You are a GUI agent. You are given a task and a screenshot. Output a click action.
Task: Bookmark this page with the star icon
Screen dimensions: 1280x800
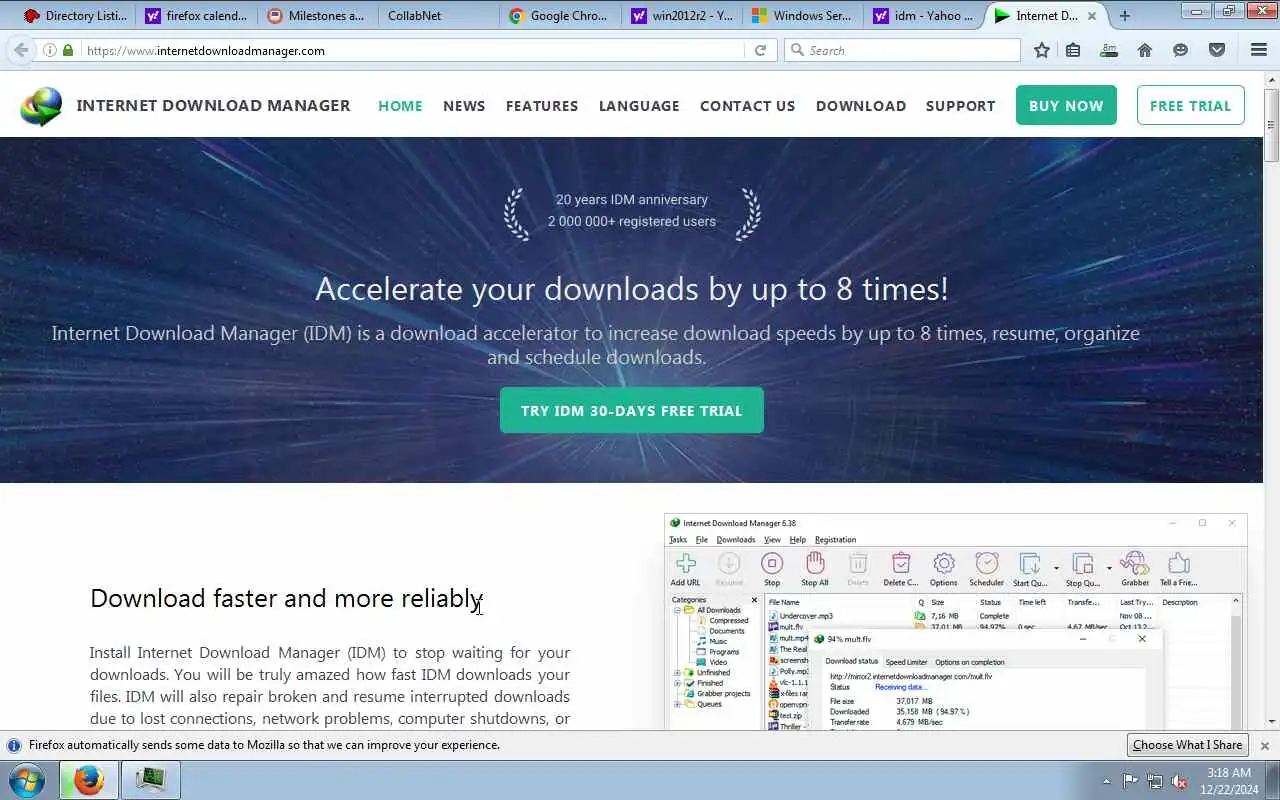[1042, 50]
